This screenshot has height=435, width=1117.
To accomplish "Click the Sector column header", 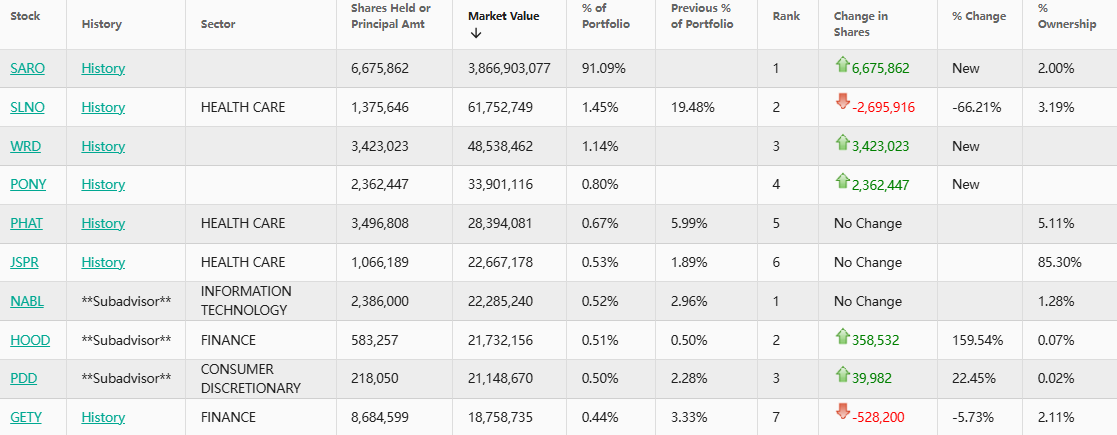I will pos(218,24).
